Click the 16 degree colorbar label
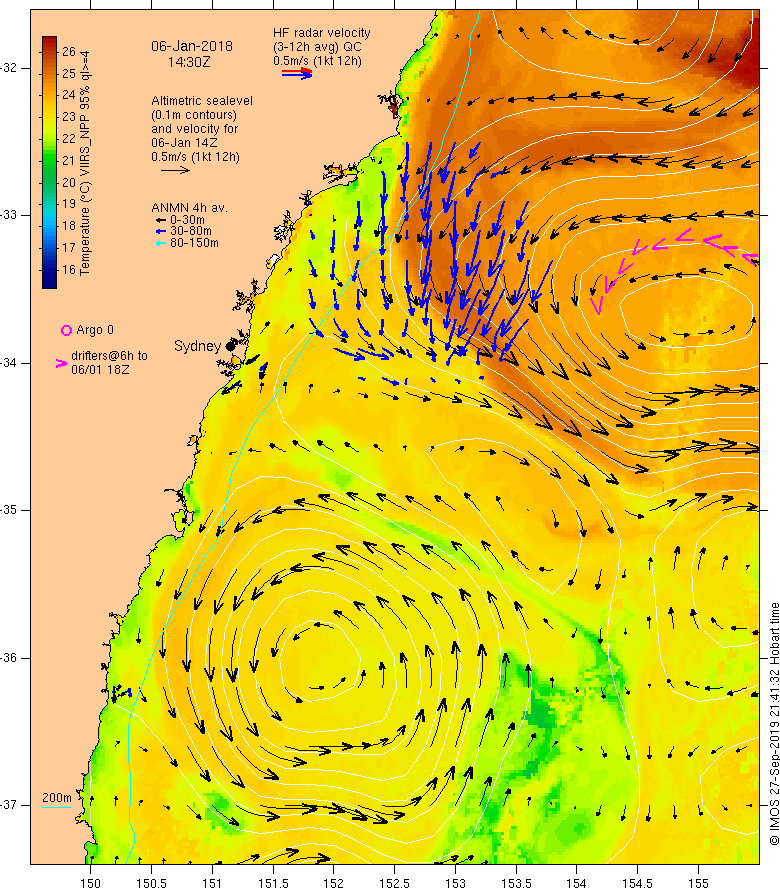 69,270
